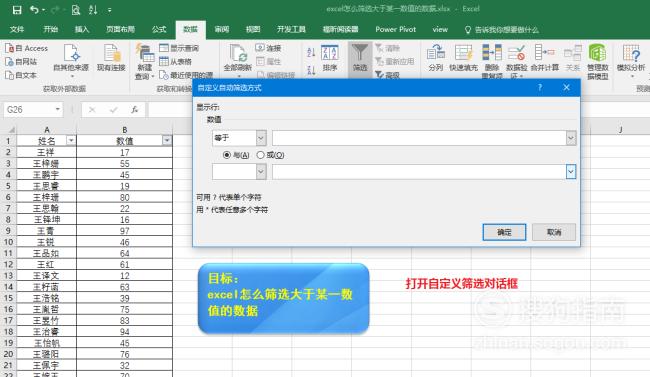Import data from Access
650x377 pixels.
point(27,48)
